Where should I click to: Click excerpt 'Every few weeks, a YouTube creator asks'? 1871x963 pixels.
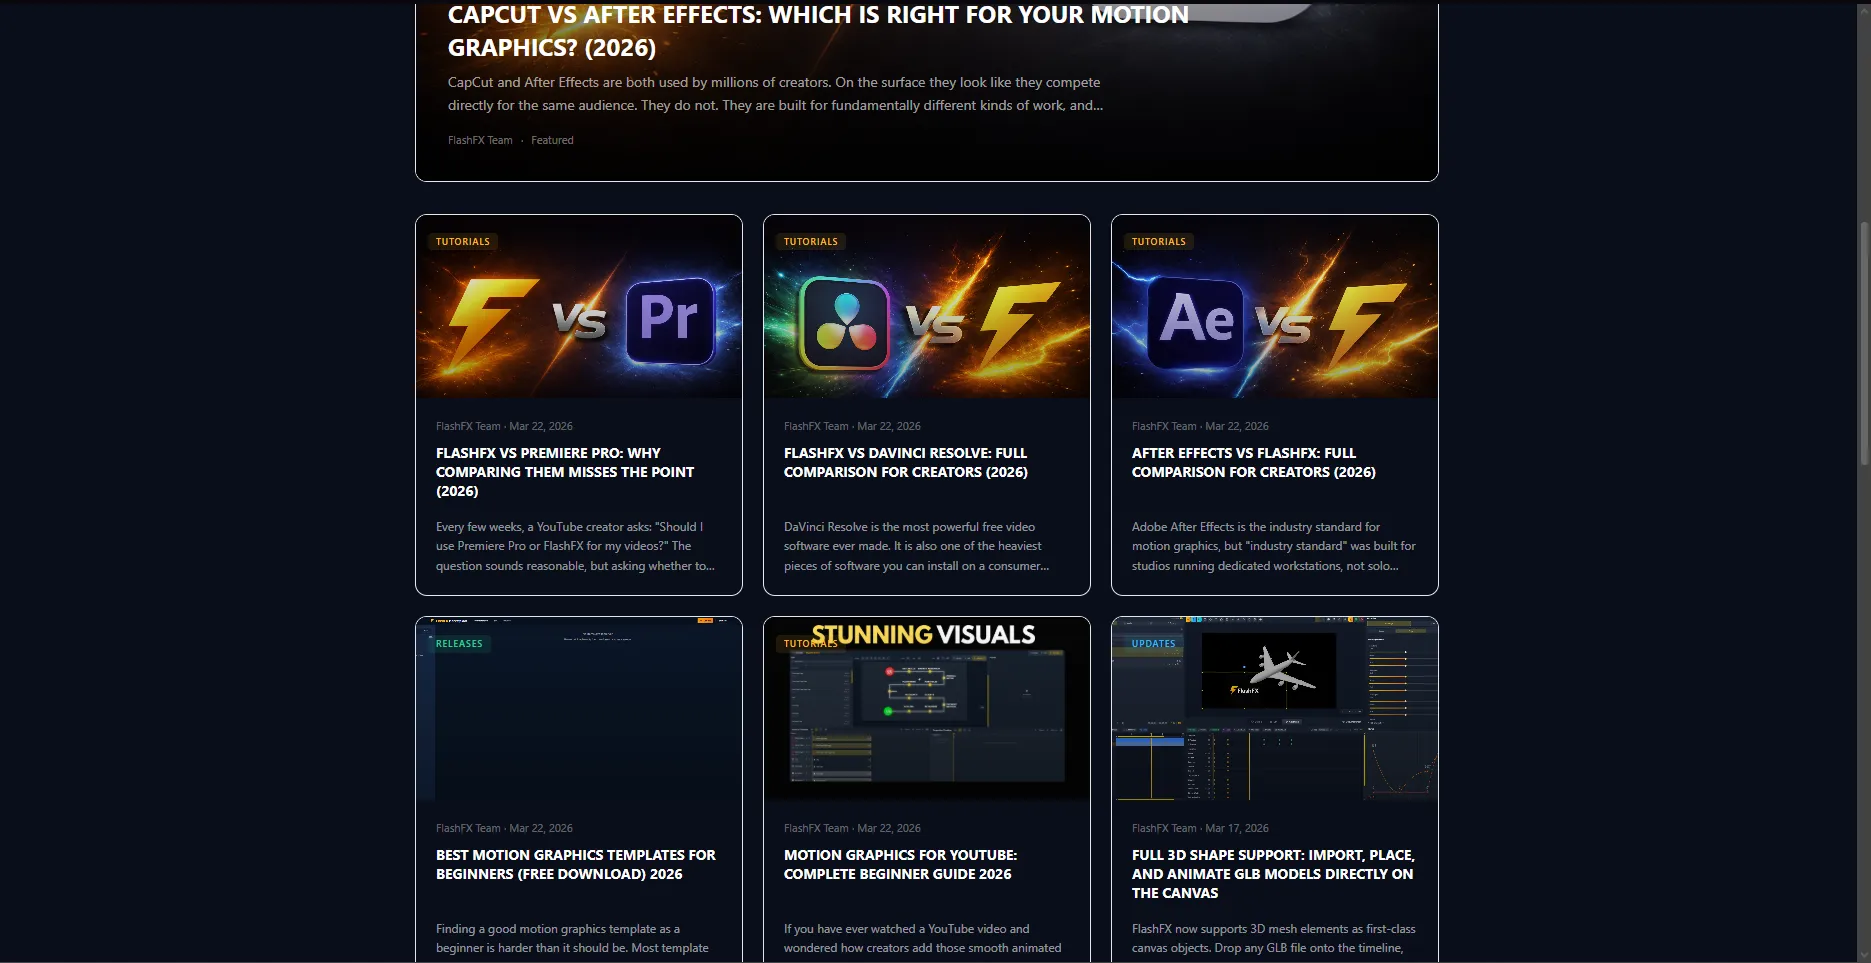point(575,546)
